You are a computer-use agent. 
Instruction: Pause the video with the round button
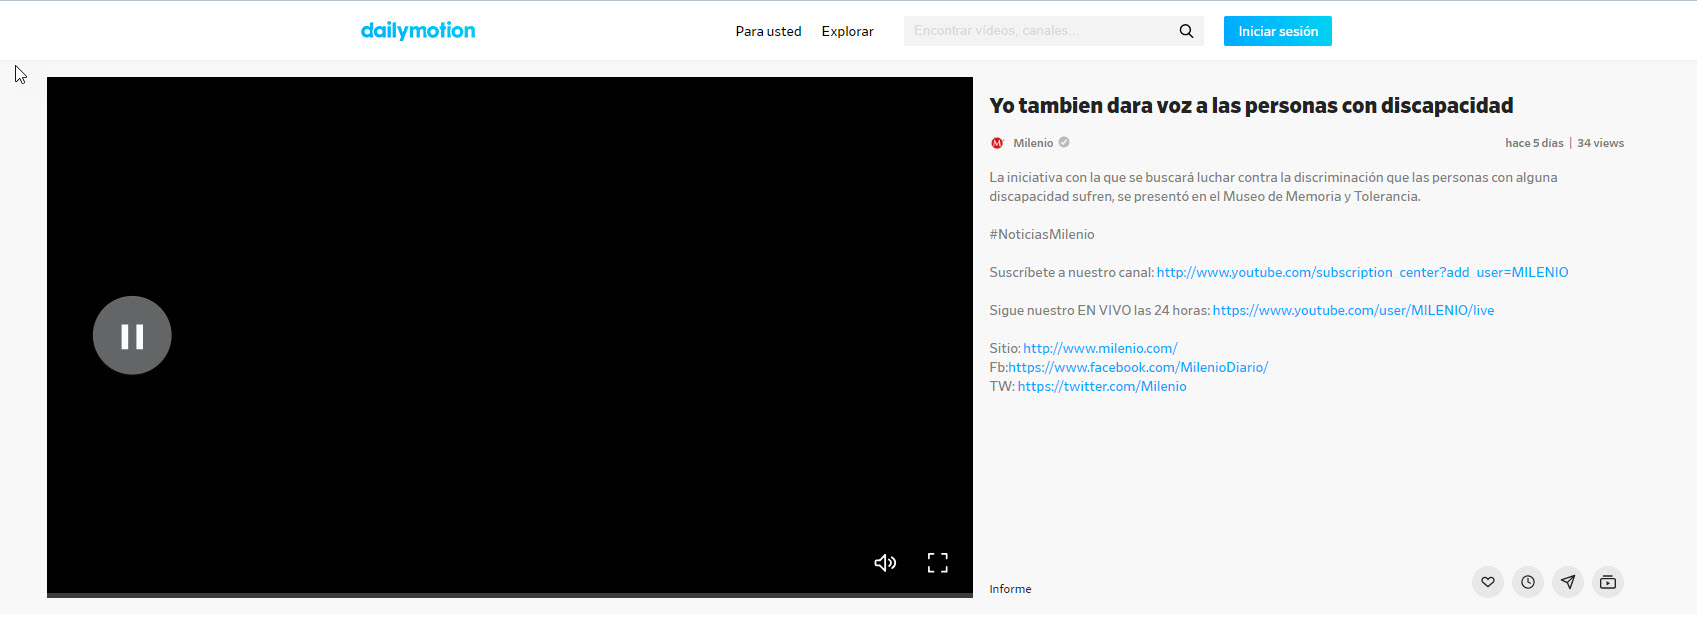(132, 336)
